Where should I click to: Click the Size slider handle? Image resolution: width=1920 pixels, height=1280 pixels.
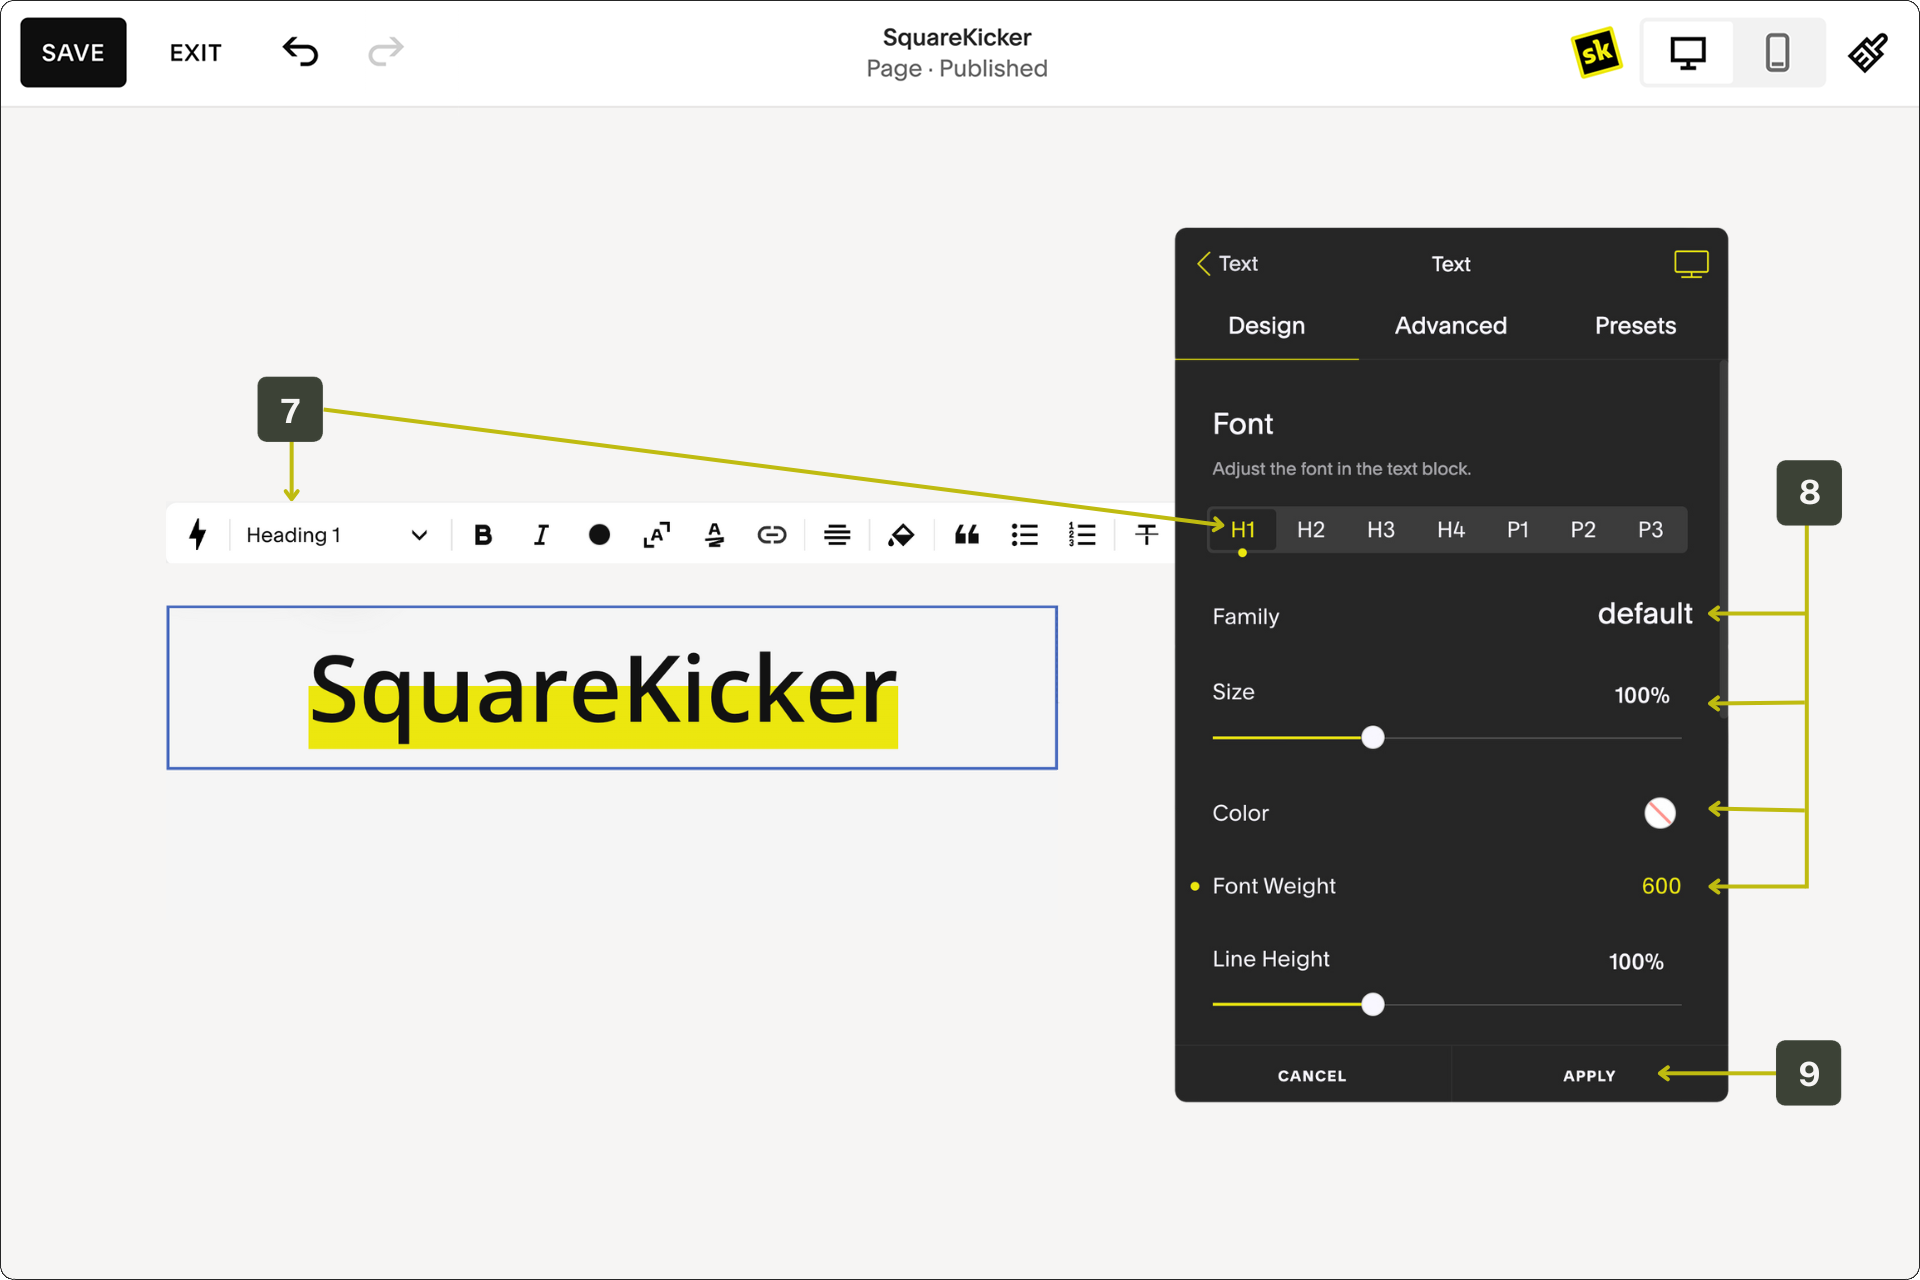(x=1373, y=738)
